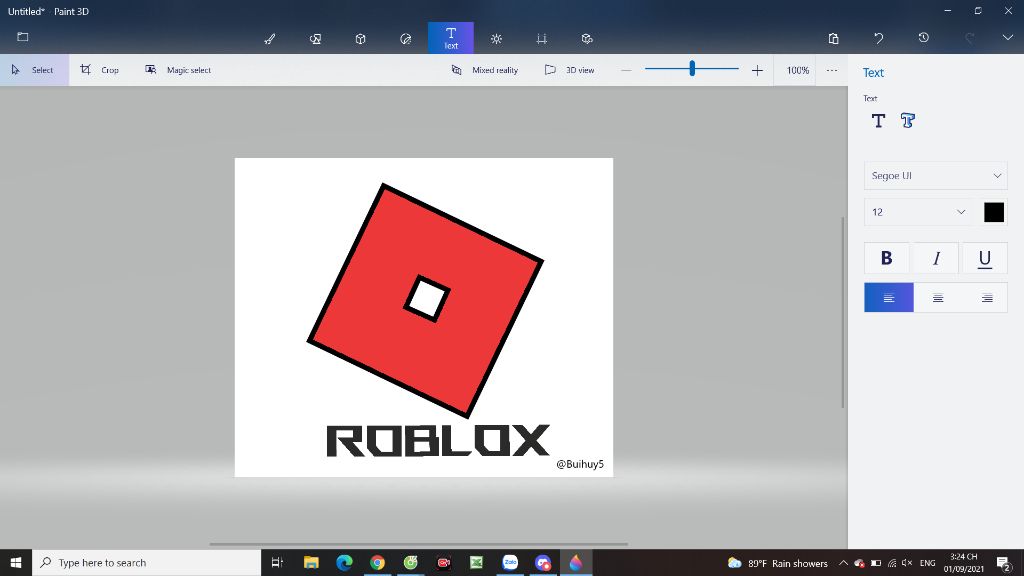Align text center
The image size is (1024, 576).
(938, 297)
